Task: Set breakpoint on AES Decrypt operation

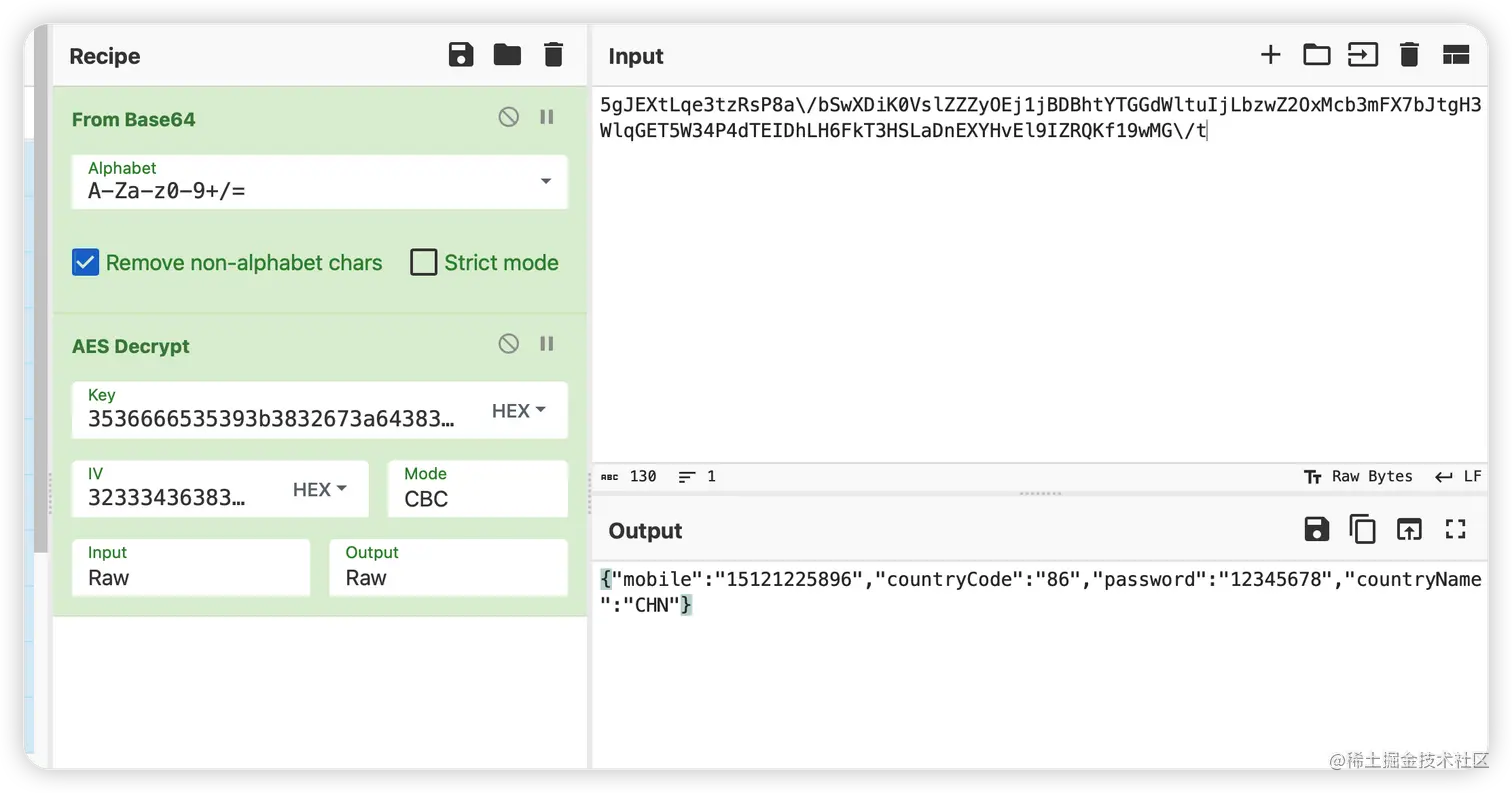Action: point(547,344)
